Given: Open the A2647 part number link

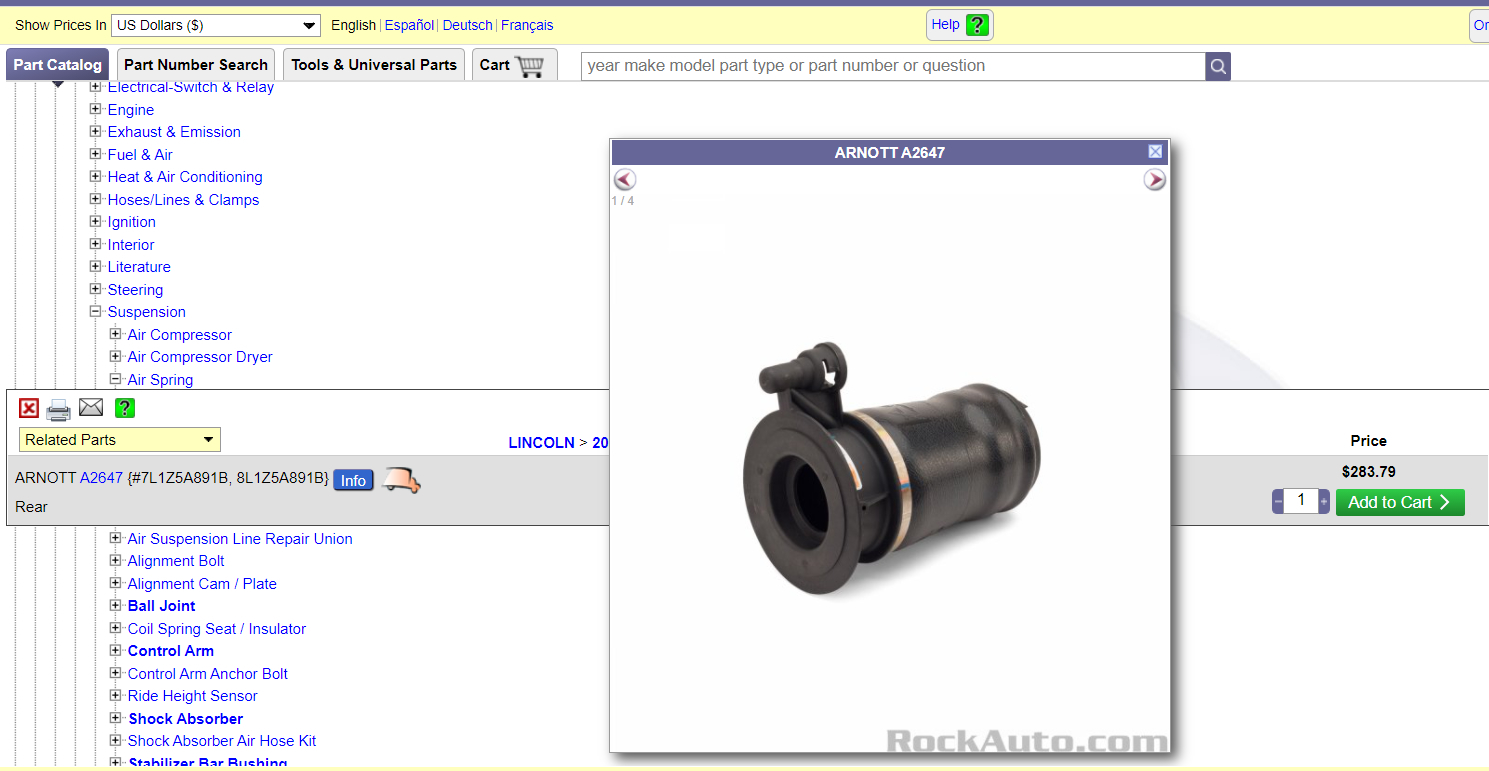Looking at the screenshot, I should (101, 478).
